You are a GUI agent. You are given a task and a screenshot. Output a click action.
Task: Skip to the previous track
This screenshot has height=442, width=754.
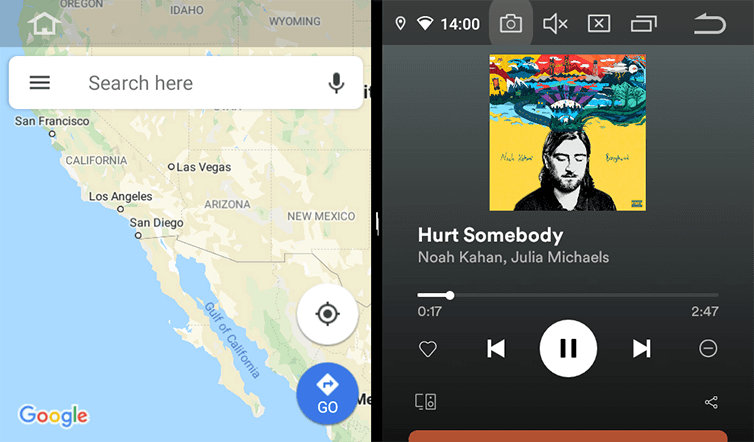tap(496, 349)
